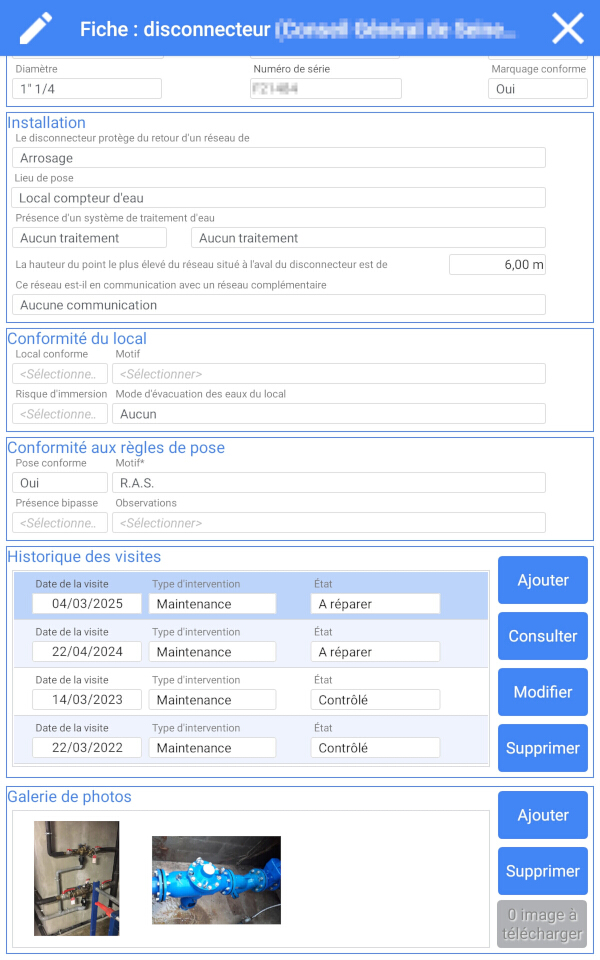Click Supprimer next to visit history
Screen dimensions: 600x960
coord(542,748)
